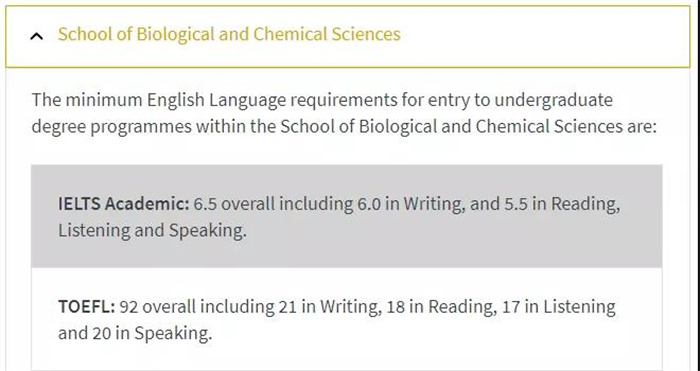700x371 pixels.
Task: Click the School of Biological and Chemical Sciences heading
Action: 229,34
